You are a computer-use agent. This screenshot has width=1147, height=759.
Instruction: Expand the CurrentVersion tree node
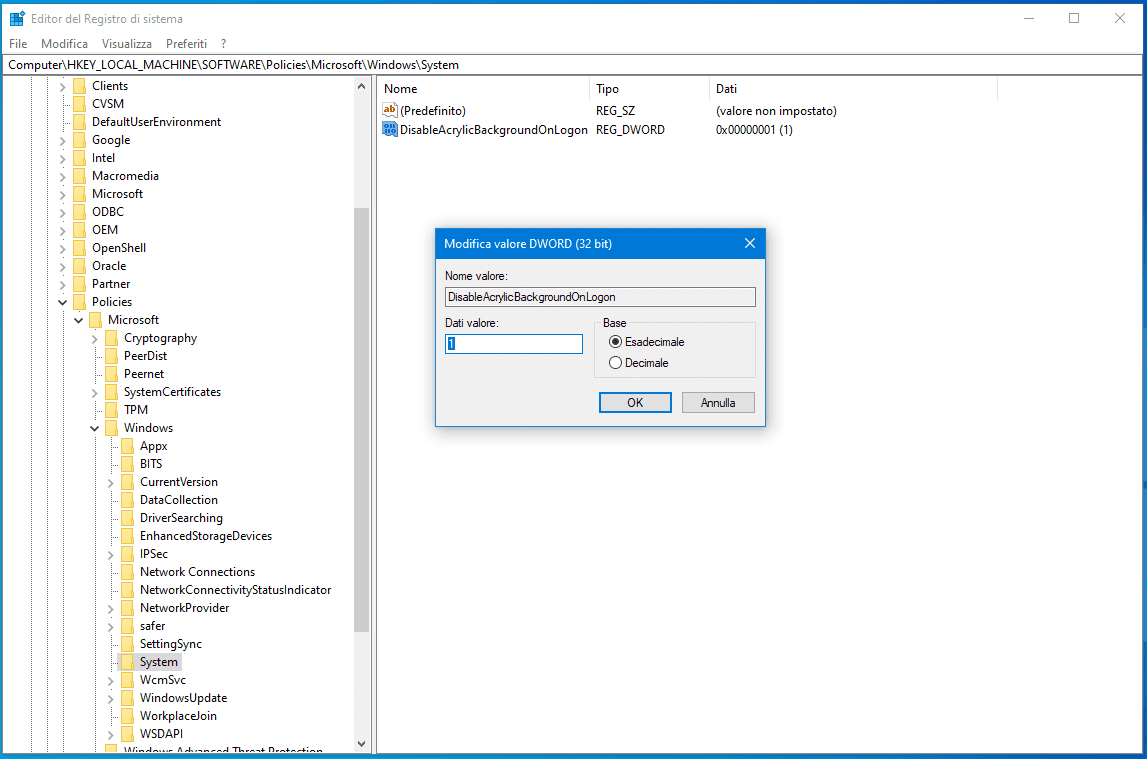click(x=111, y=482)
